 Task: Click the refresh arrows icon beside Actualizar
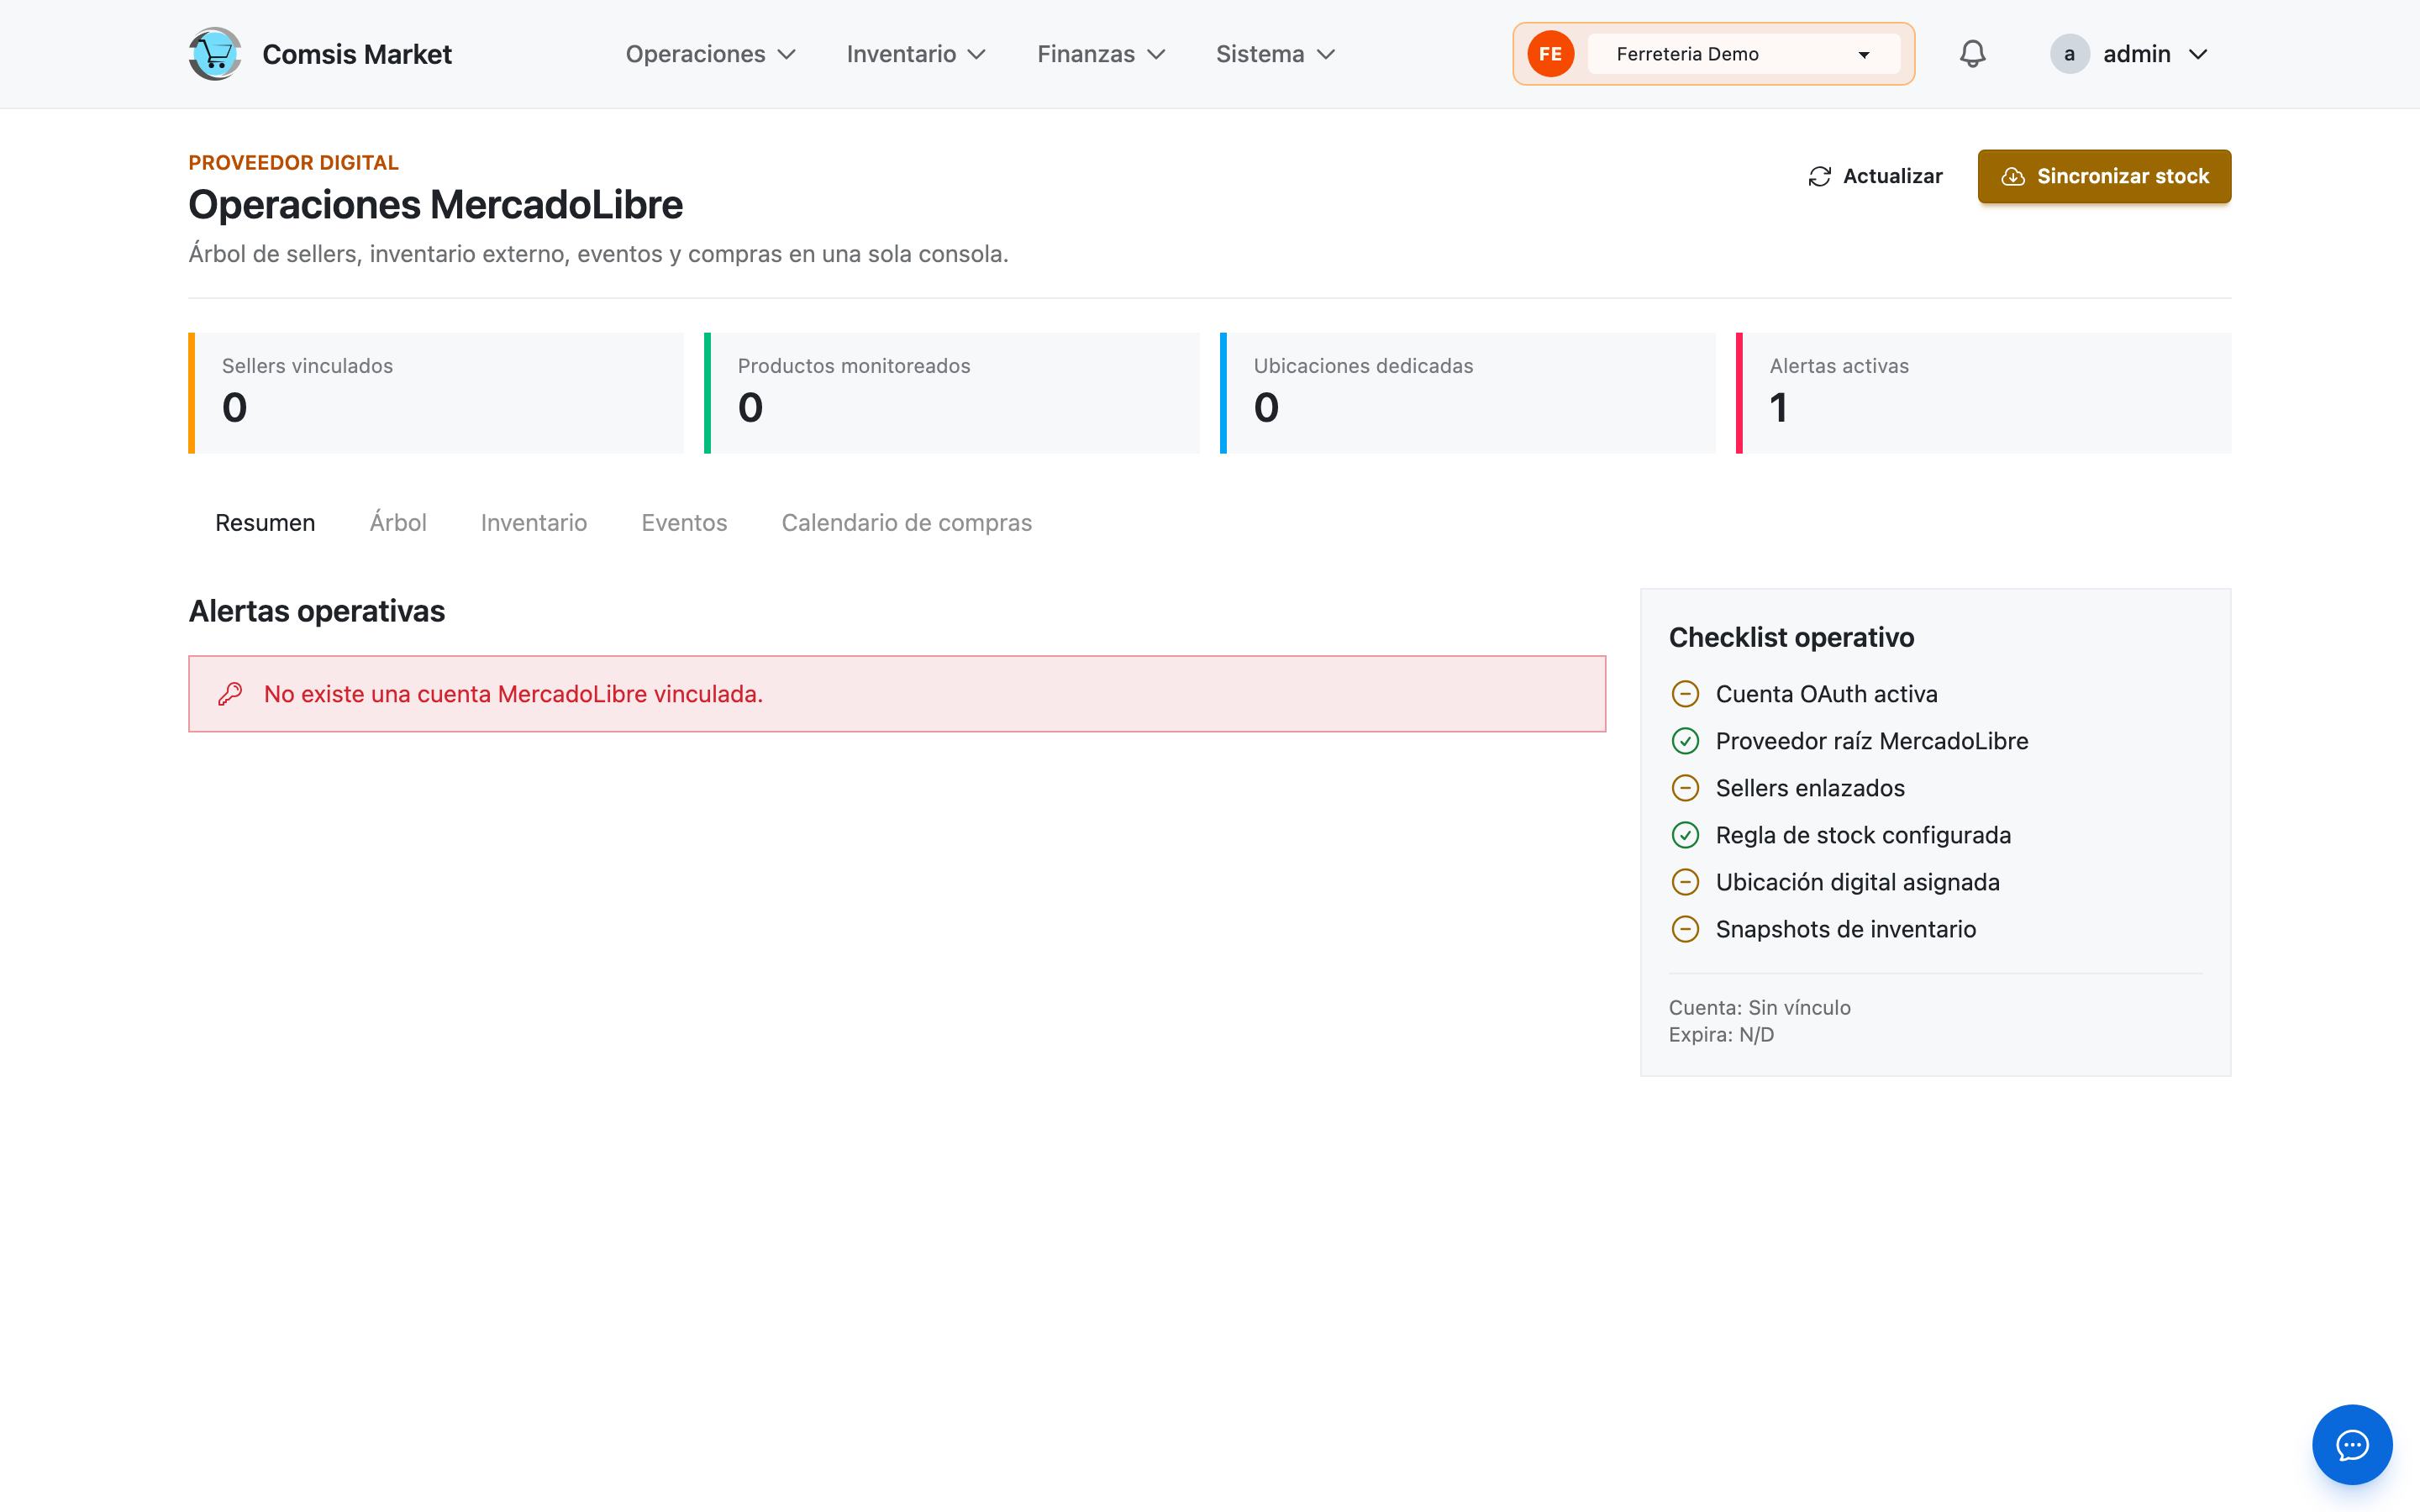[x=1819, y=177]
